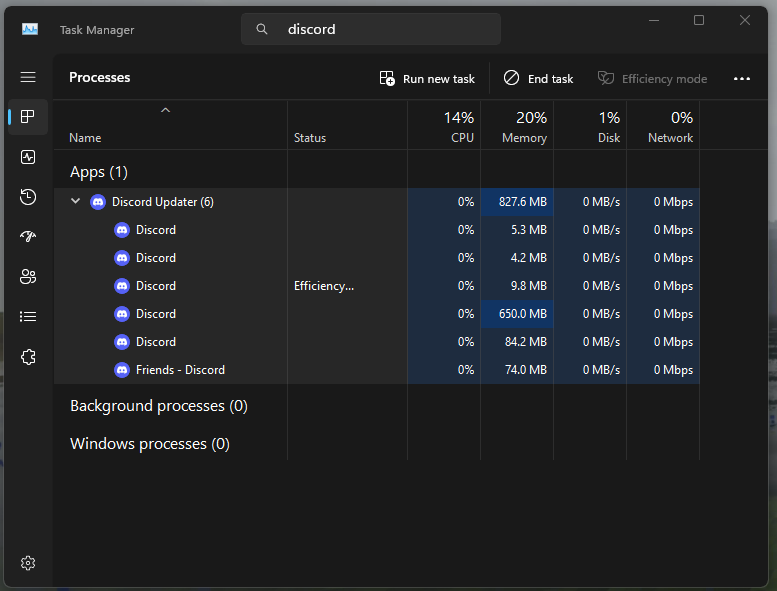Click the 4.2 MB memory cell

(517, 258)
